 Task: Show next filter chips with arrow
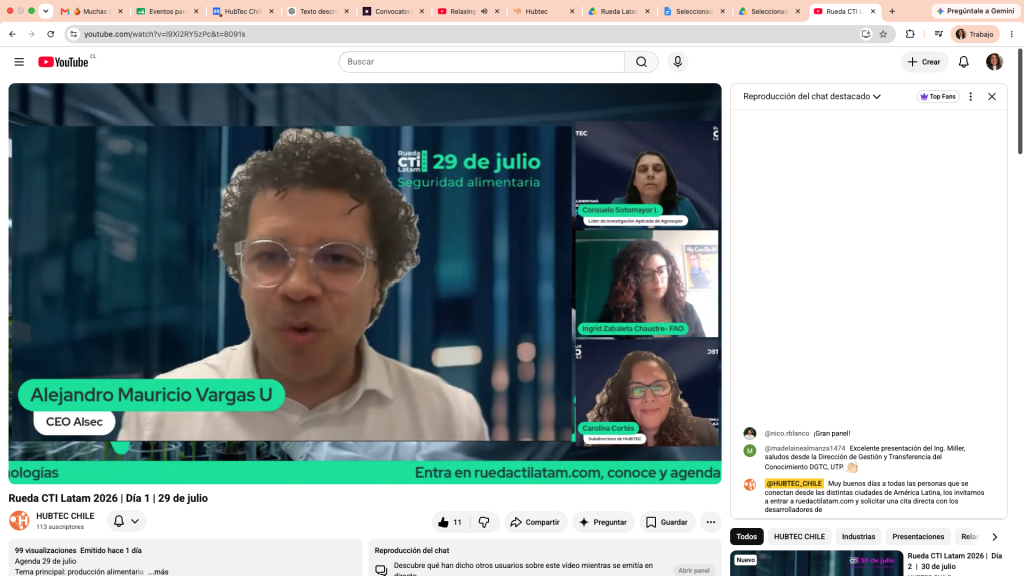995,537
